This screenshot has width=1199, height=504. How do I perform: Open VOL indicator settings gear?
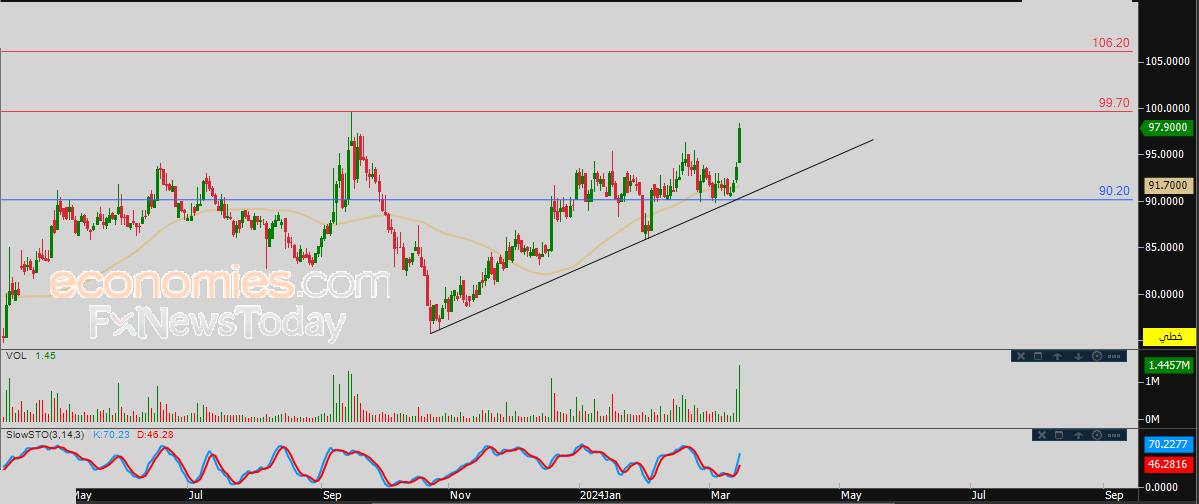pos(1097,356)
